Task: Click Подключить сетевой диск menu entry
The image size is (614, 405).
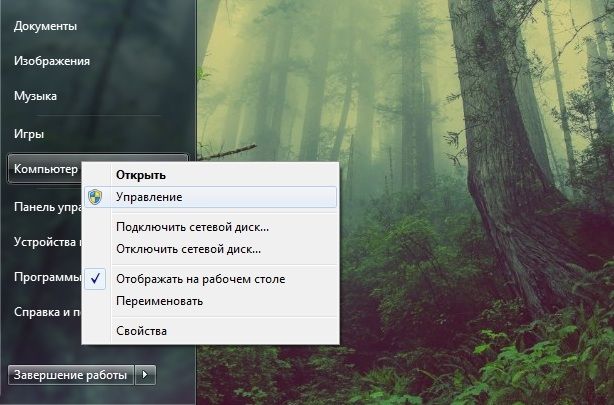Action: [192, 227]
